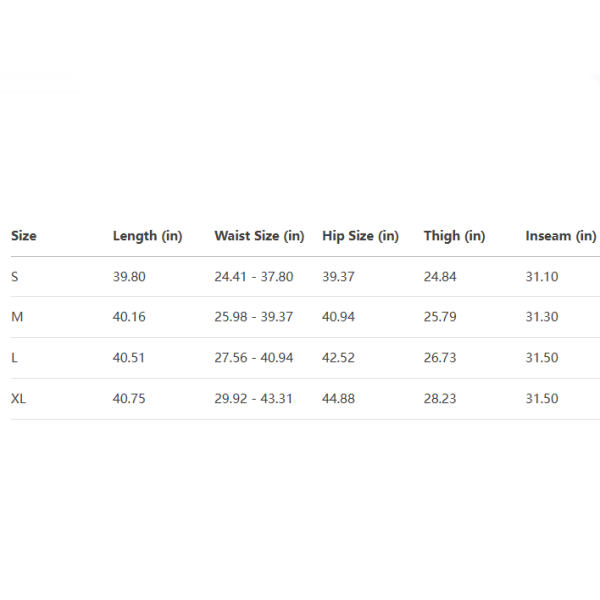Image resolution: width=600 pixels, height=600 pixels.
Task: Click the Waist Size (in) header
Action: click(x=259, y=236)
